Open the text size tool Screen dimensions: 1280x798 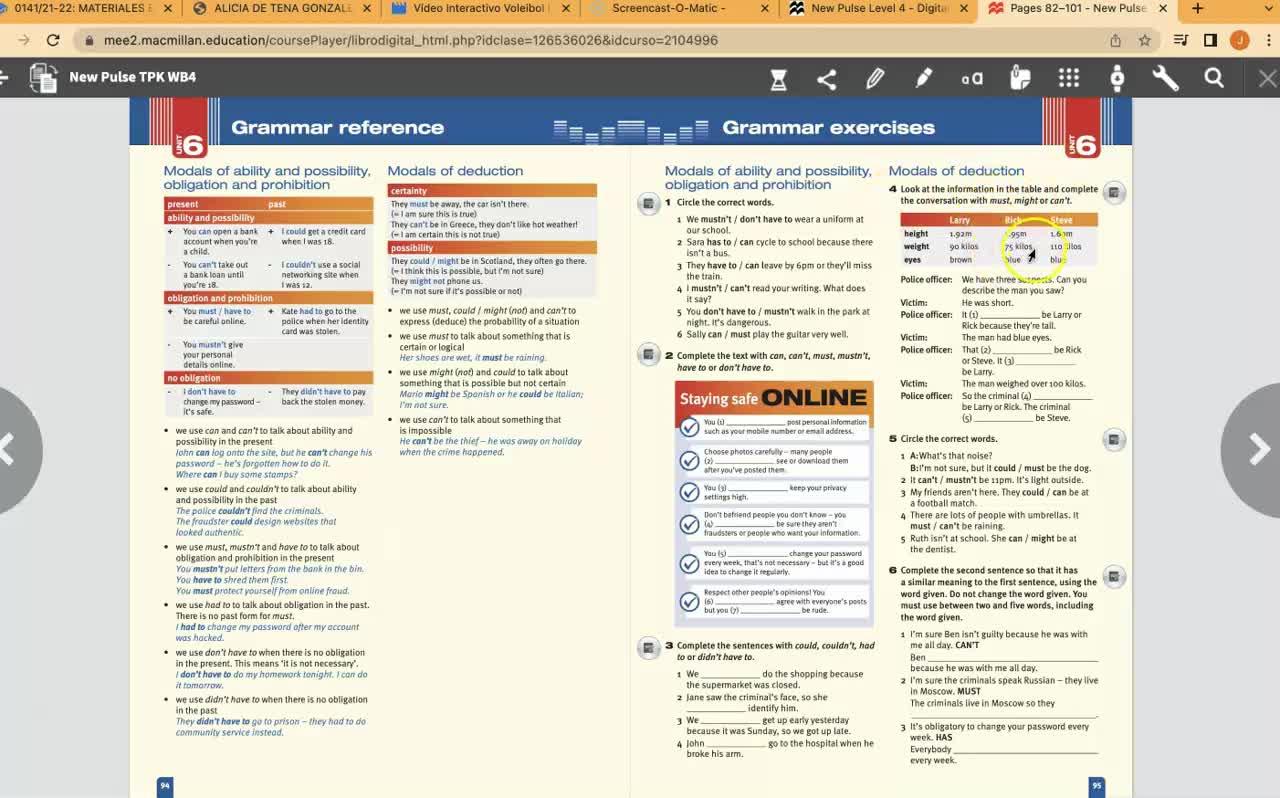click(x=972, y=78)
